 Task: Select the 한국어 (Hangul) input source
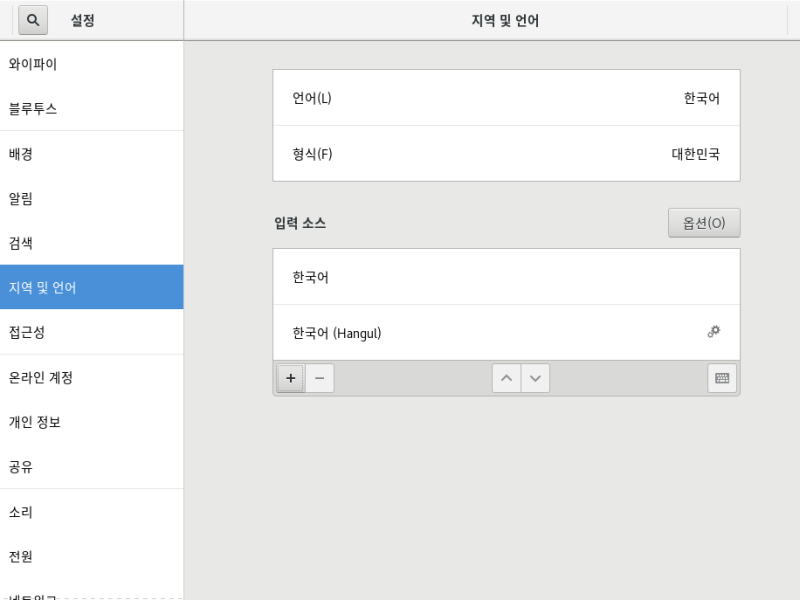[506, 333]
